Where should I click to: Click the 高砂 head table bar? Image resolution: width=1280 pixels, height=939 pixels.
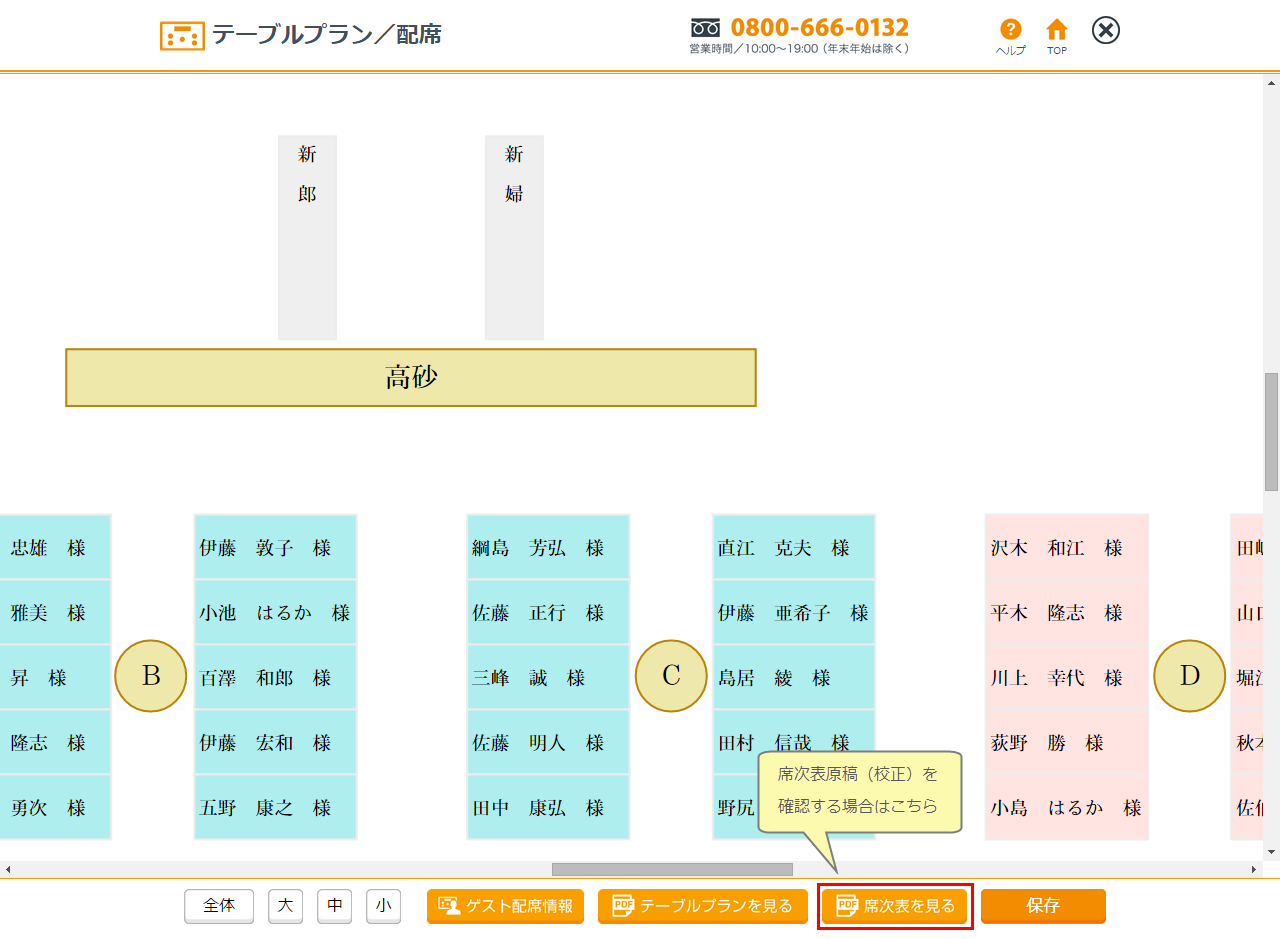410,377
